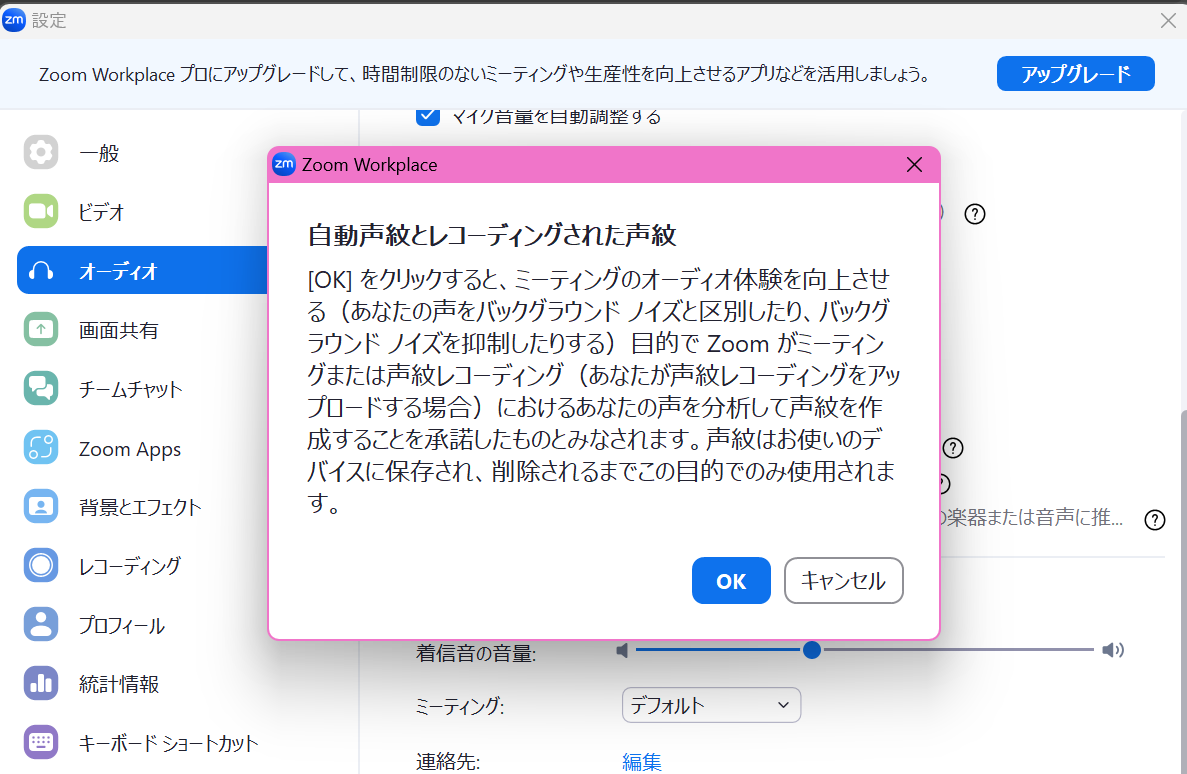The width and height of the screenshot is (1187, 774).
Task: Select Zoom Apps settings tab
Action: click(142, 448)
